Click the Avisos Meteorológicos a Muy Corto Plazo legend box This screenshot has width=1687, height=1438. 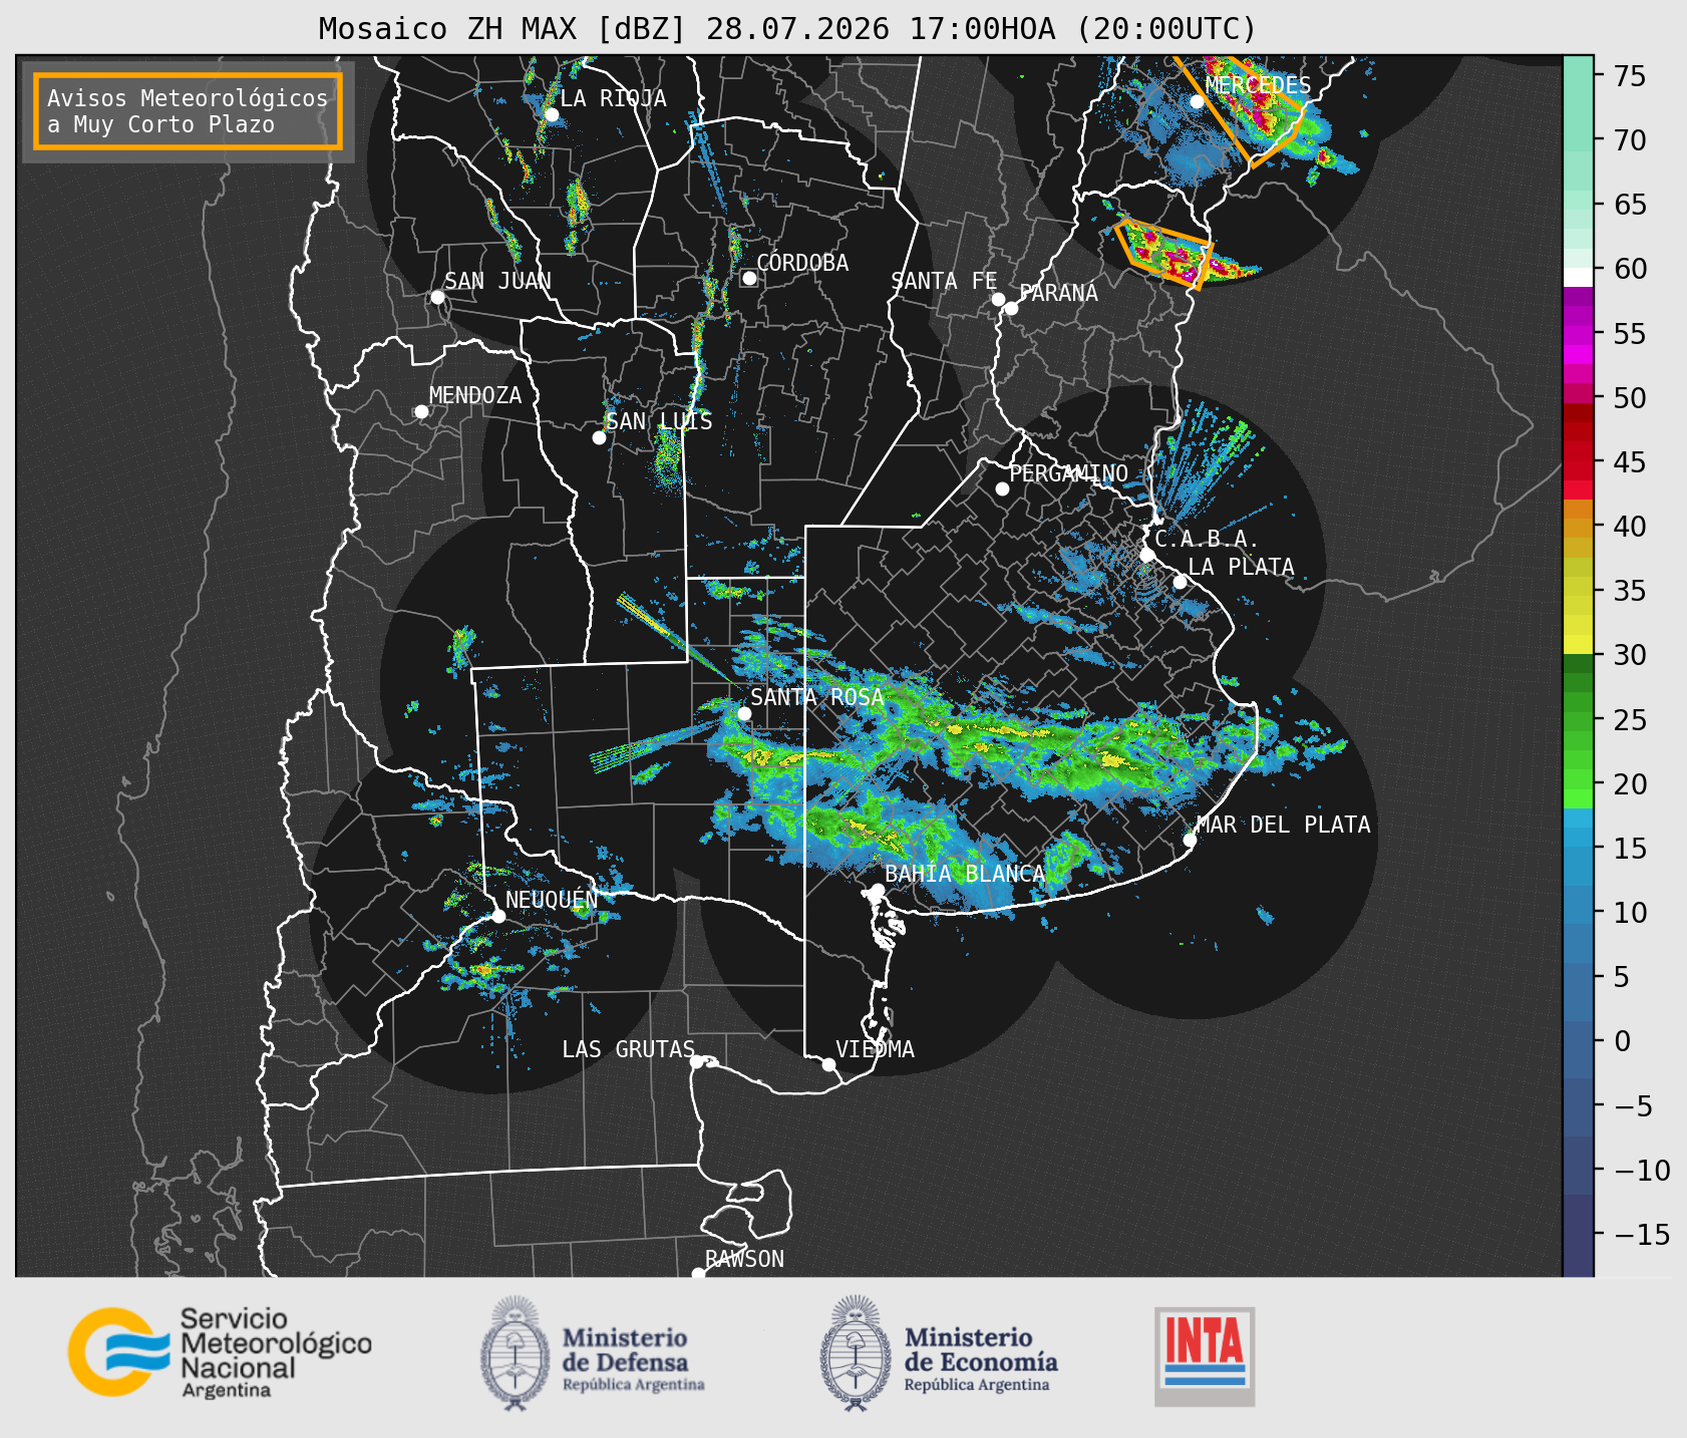[188, 111]
